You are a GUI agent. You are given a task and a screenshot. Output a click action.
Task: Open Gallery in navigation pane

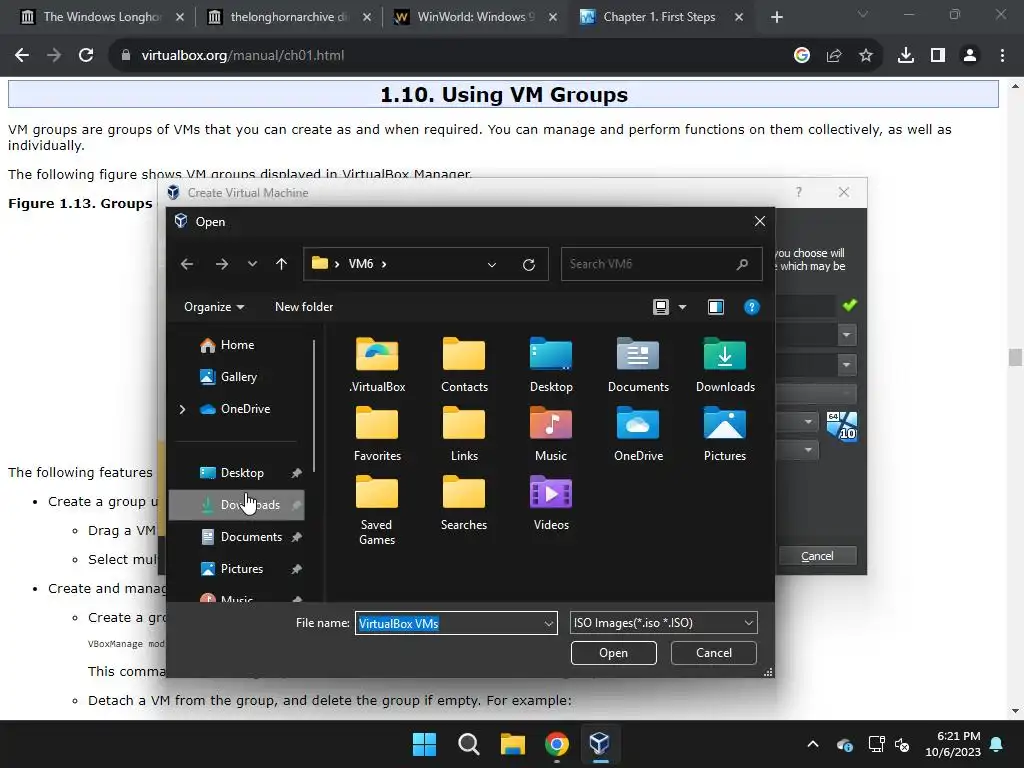pyautogui.click(x=229, y=377)
